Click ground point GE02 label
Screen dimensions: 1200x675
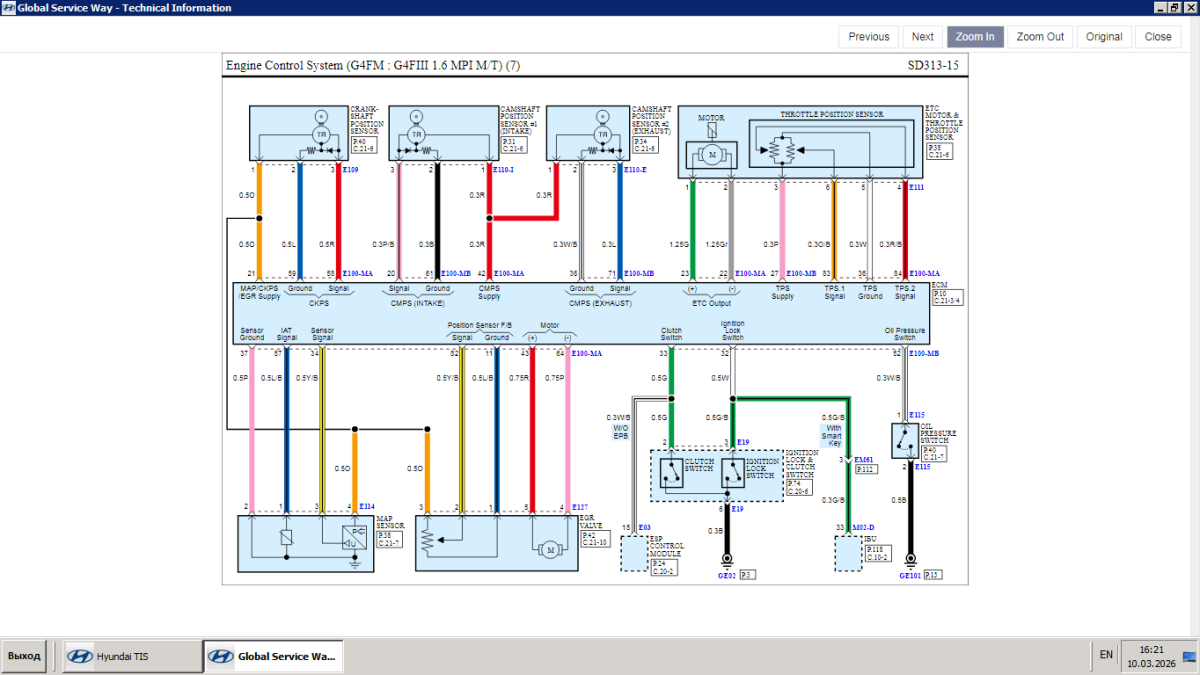click(x=726, y=575)
